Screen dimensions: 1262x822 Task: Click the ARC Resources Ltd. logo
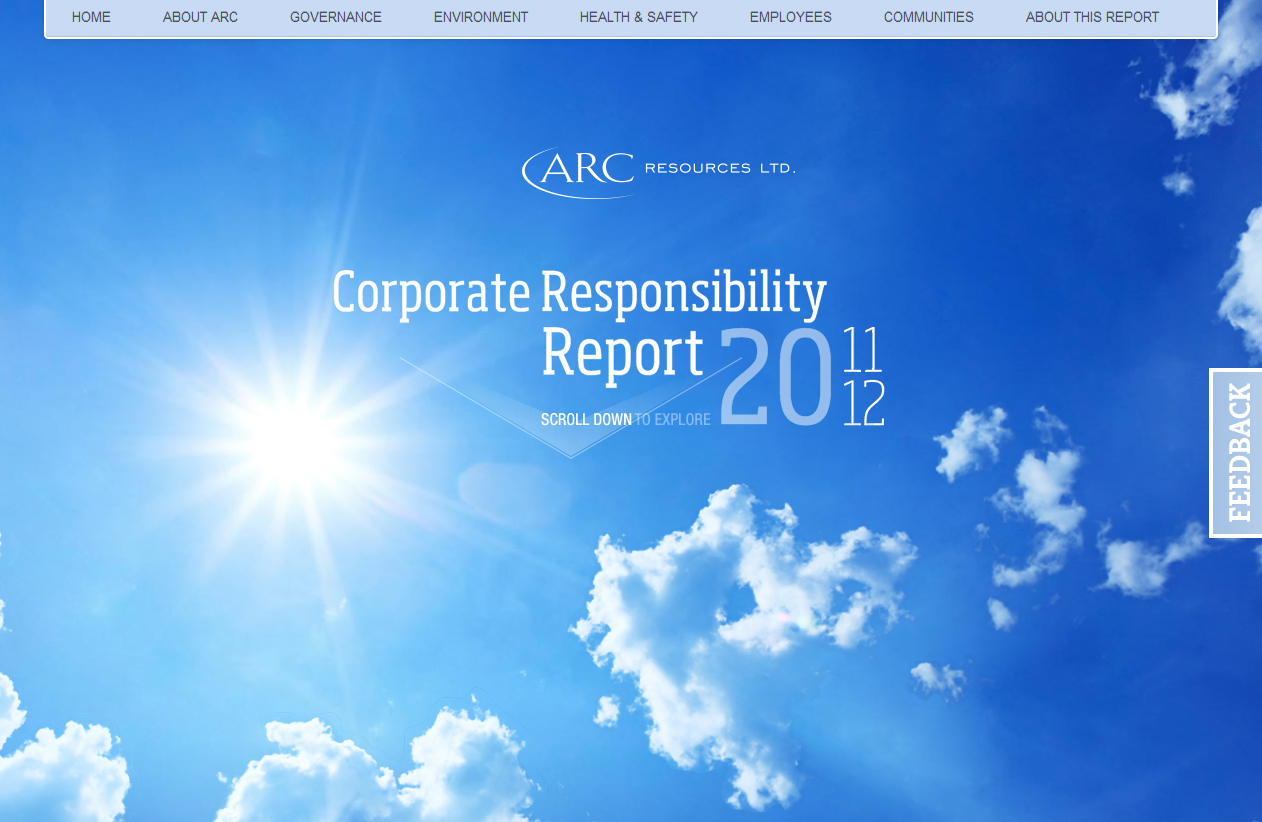coord(658,171)
